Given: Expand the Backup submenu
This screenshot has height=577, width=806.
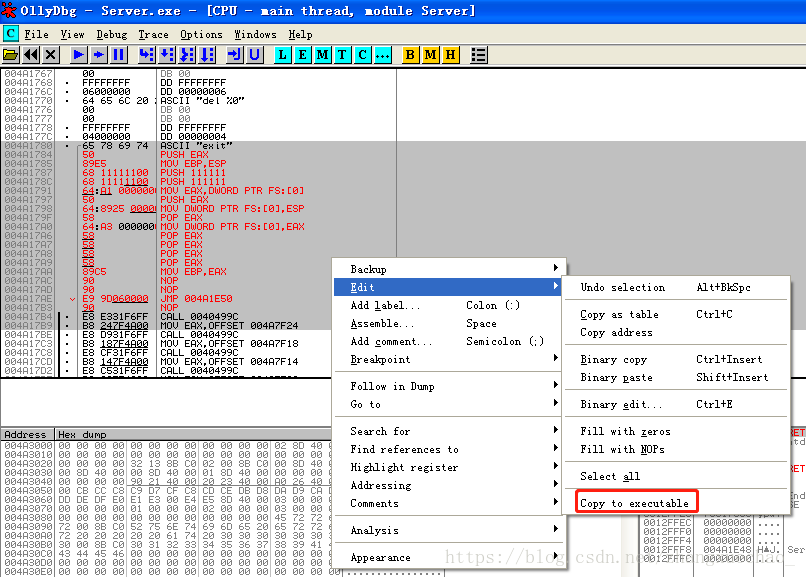Looking at the screenshot, I should click(x=449, y=269).
